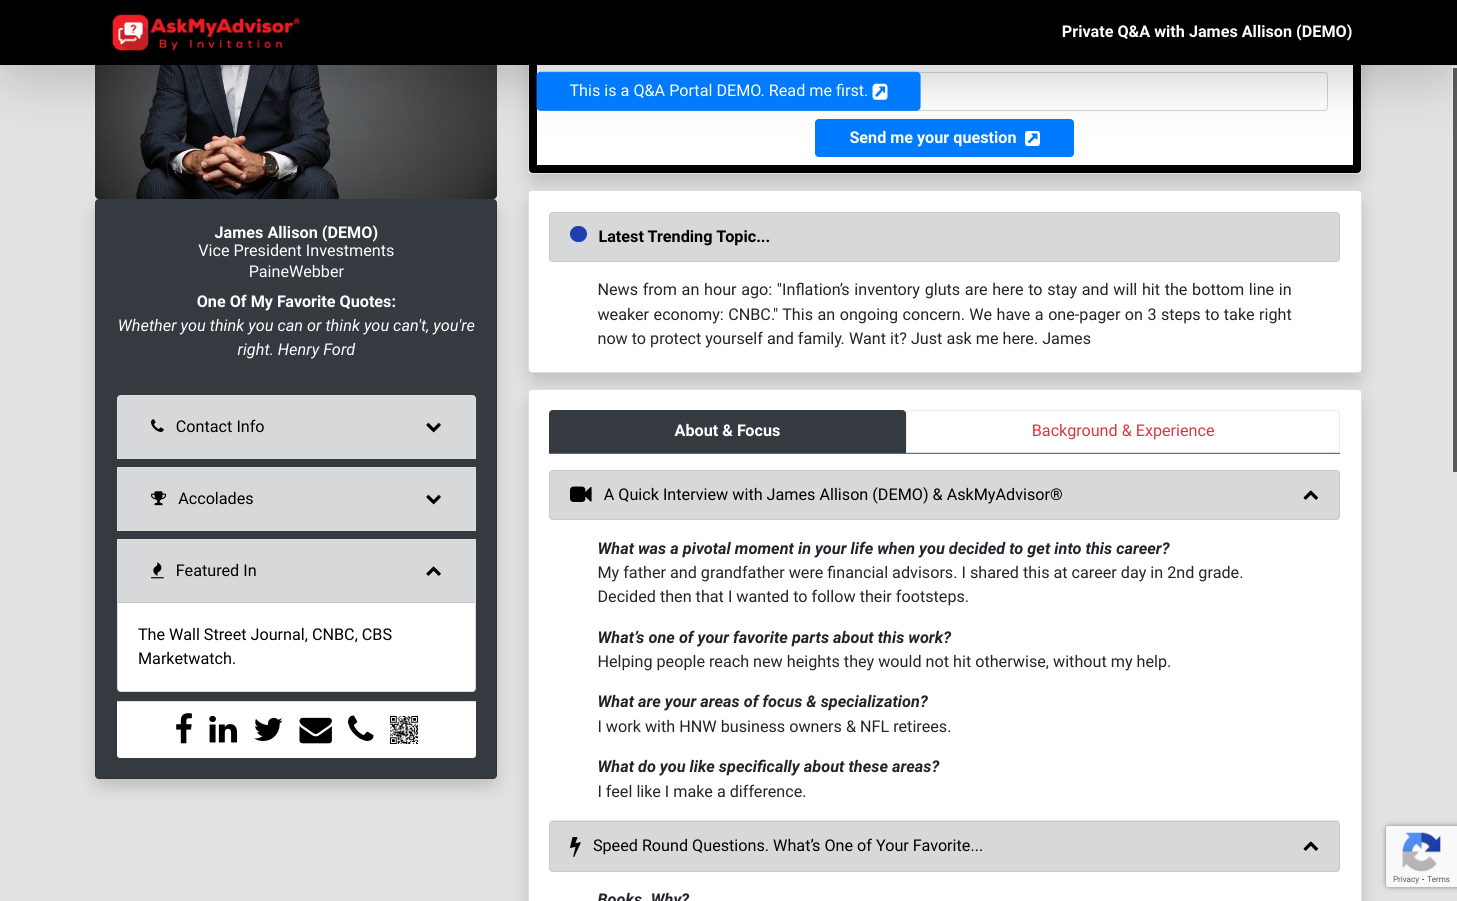Collapse the Quick Interview section
Screen dimensions: 1457x901
[944, 495]
